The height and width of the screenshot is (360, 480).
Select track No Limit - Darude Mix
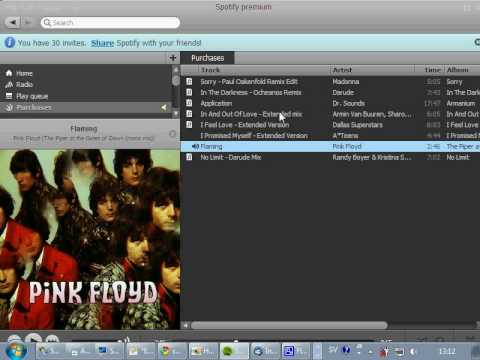(230, 157)
